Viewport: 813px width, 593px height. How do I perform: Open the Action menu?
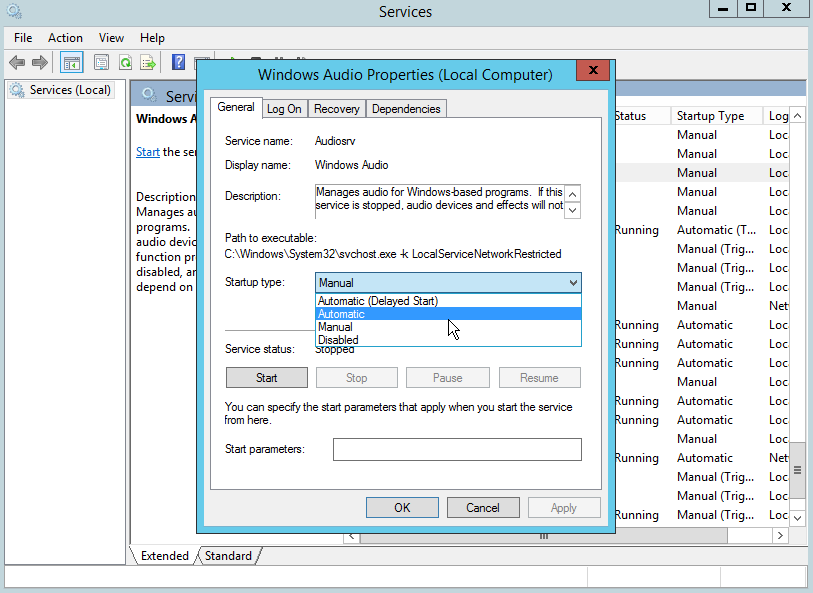(65, 38)
